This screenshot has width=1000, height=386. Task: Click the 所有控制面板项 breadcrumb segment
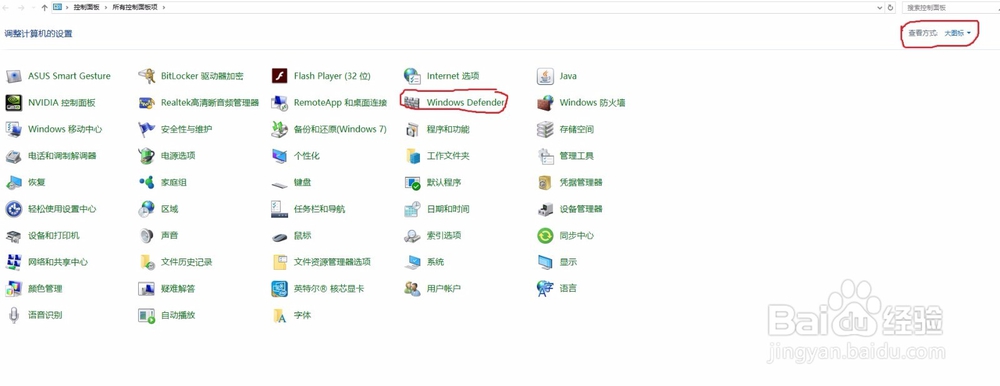pos(135,8)
